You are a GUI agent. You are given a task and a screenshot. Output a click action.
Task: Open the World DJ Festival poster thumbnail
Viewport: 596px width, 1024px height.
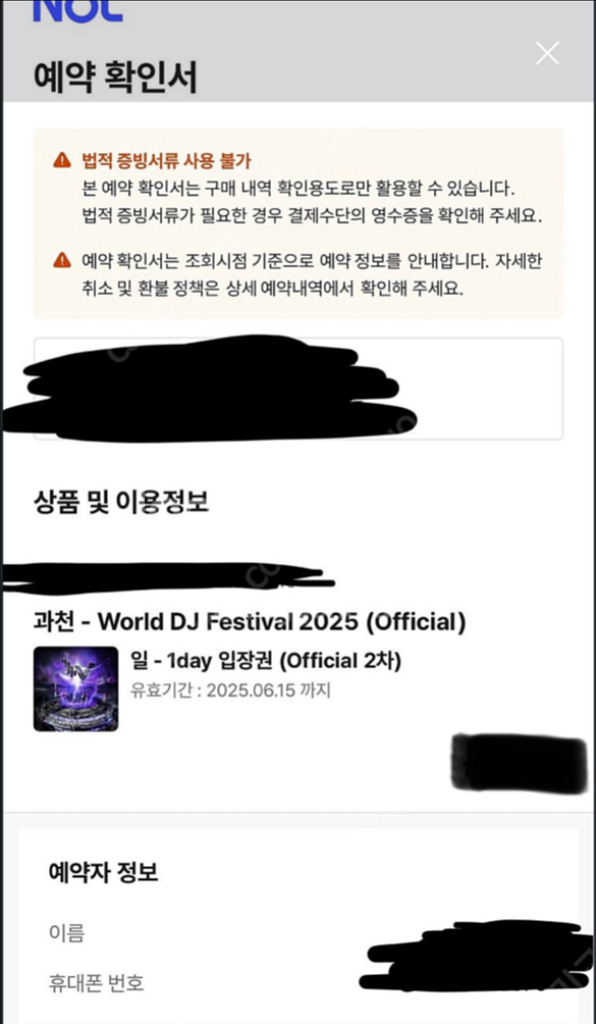click(76, 688)
